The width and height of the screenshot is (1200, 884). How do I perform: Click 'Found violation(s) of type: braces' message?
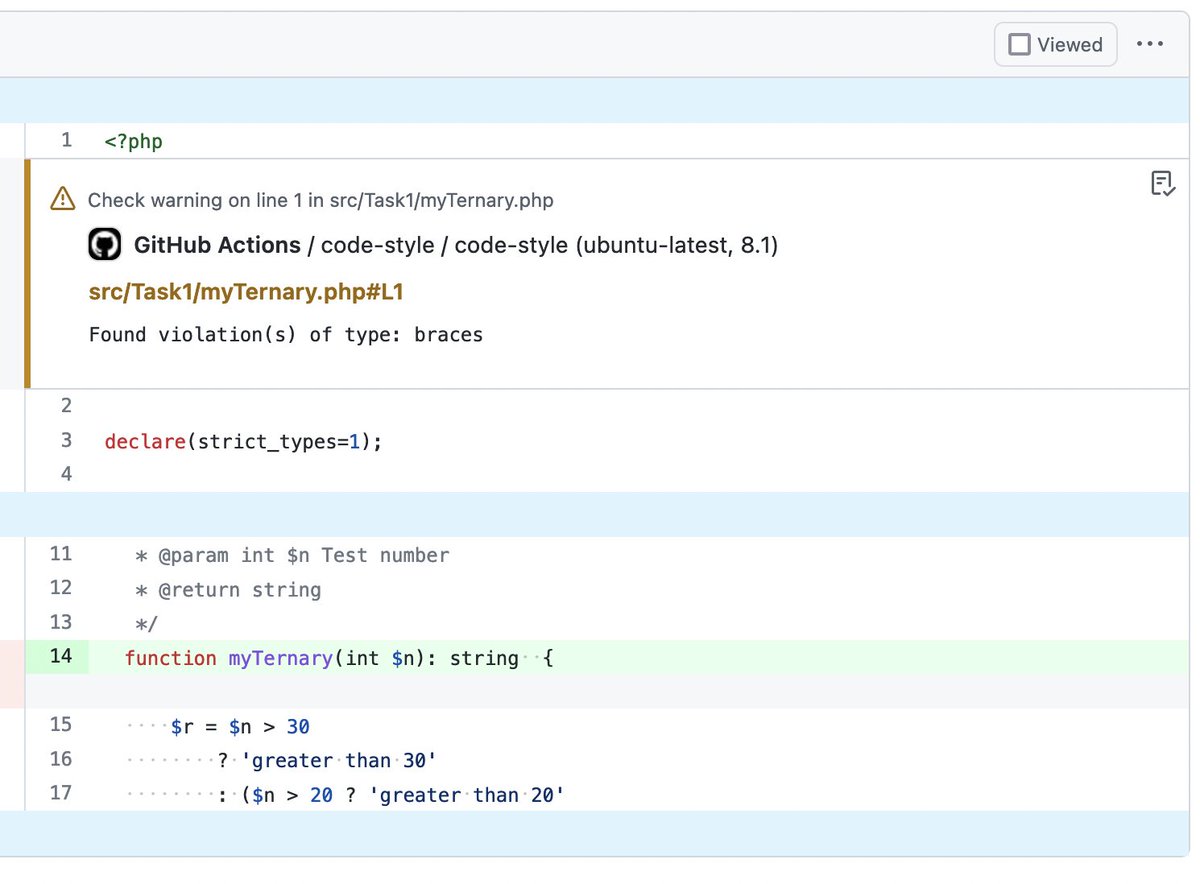click(286, 335)
